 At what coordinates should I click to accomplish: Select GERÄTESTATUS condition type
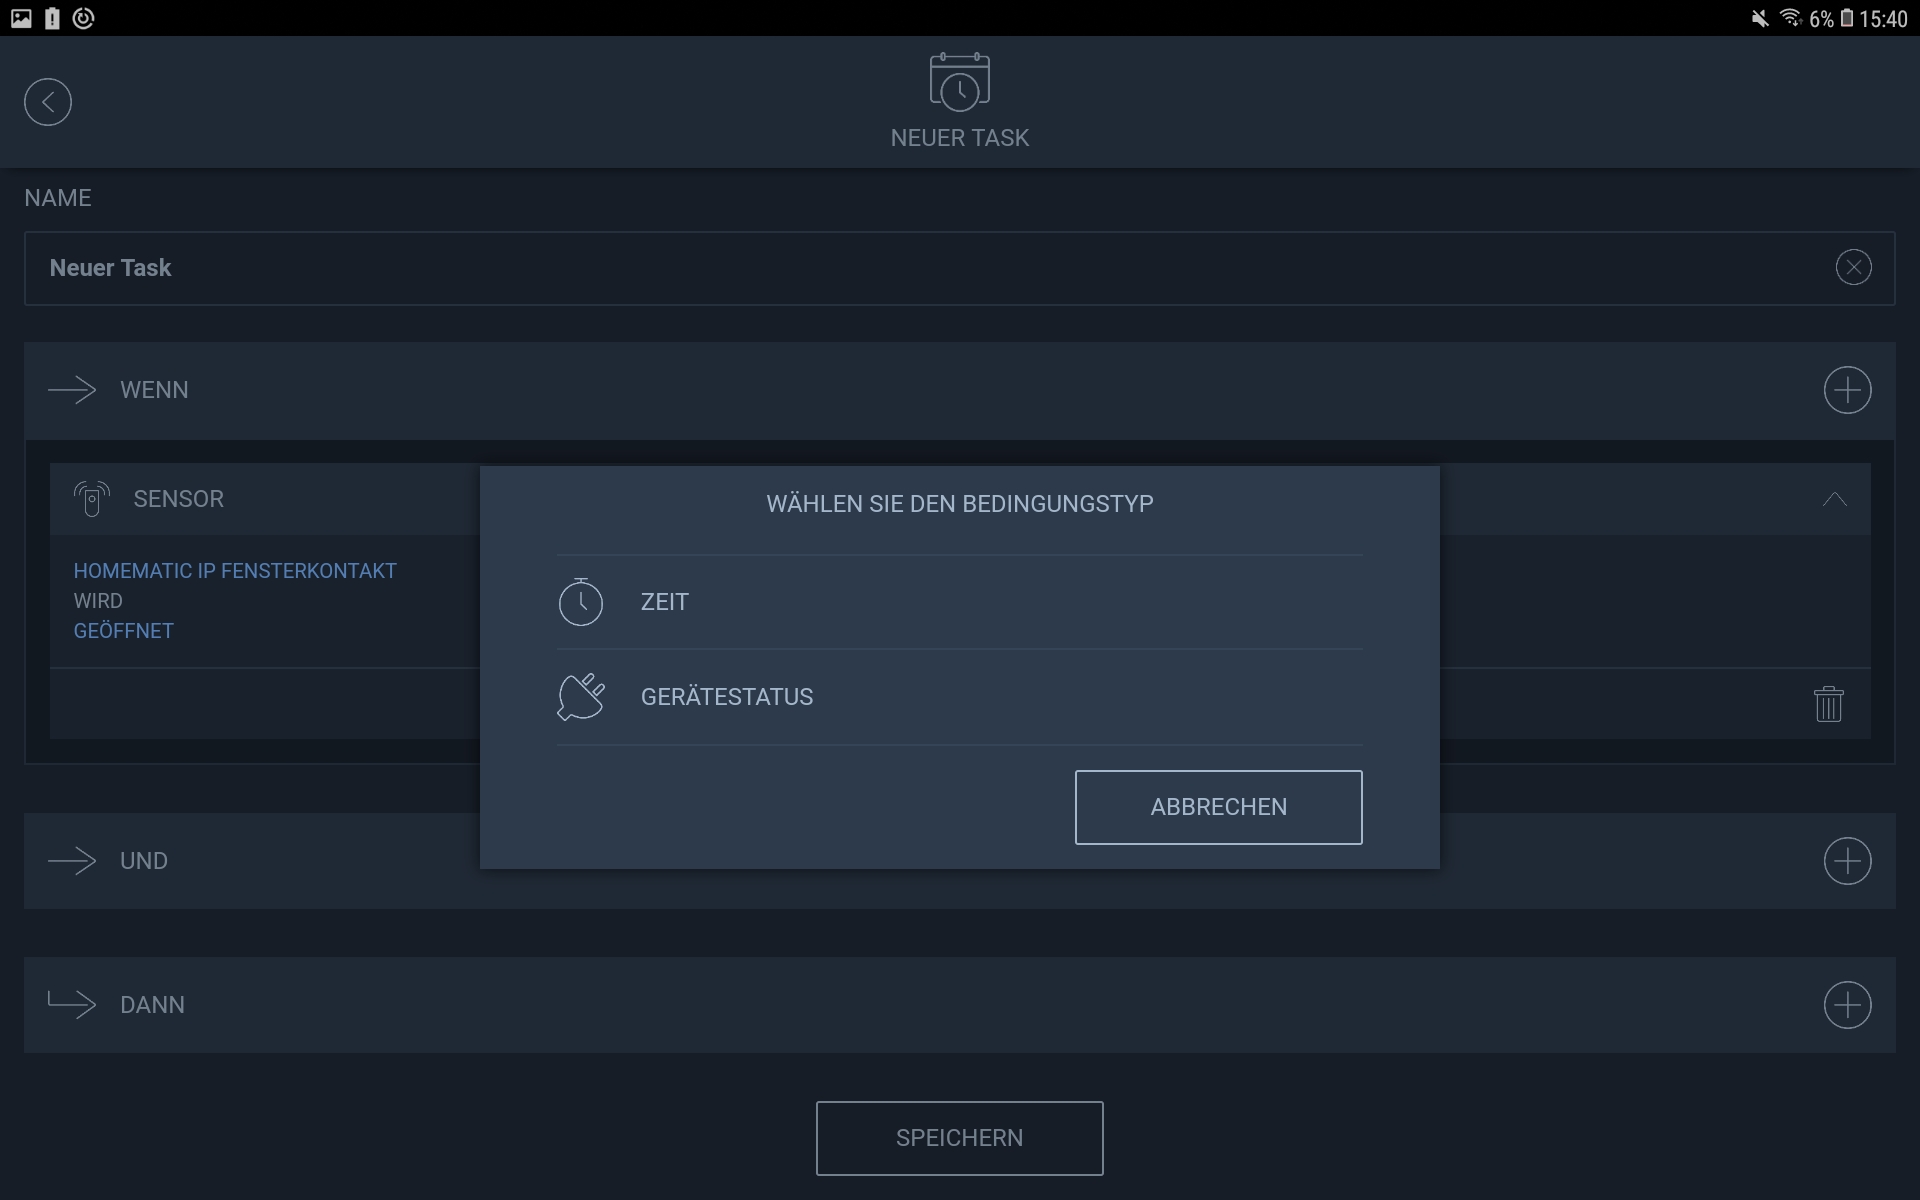point(727,697)
